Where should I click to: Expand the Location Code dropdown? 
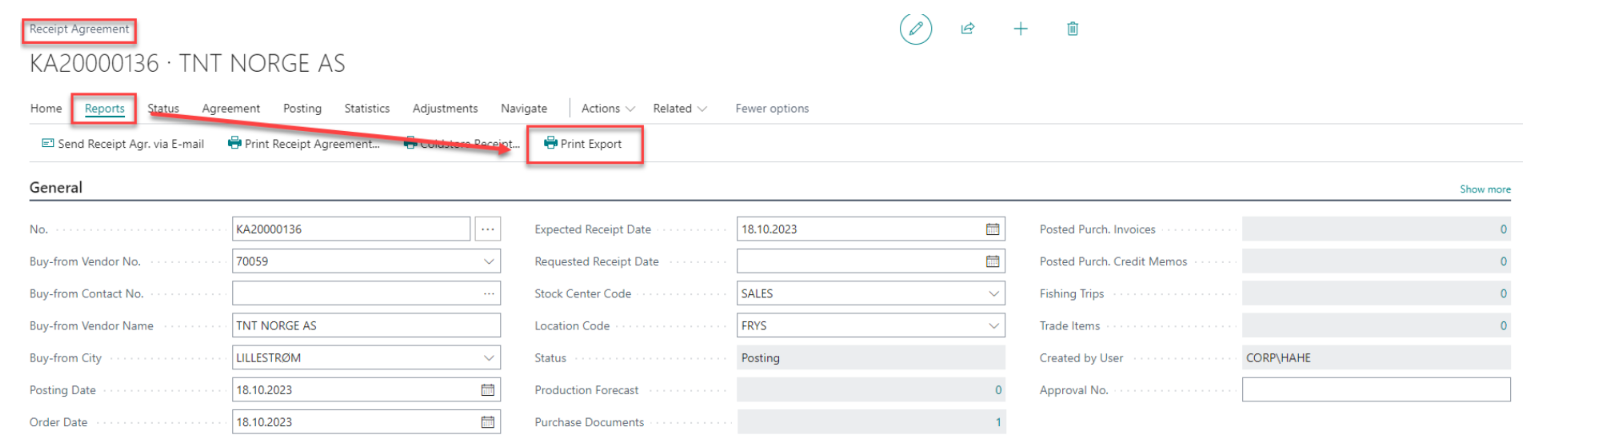[x=993, y=326]
